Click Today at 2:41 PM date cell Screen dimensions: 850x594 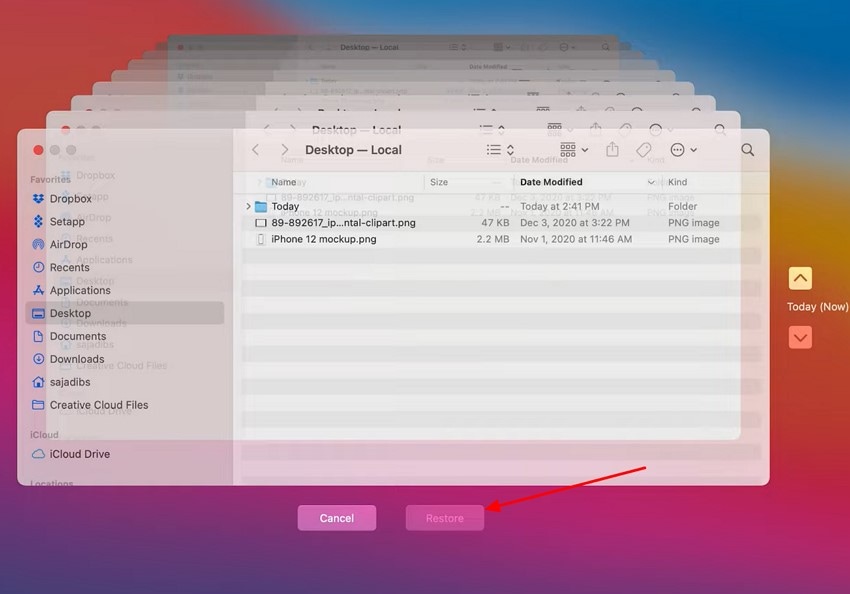559,206
